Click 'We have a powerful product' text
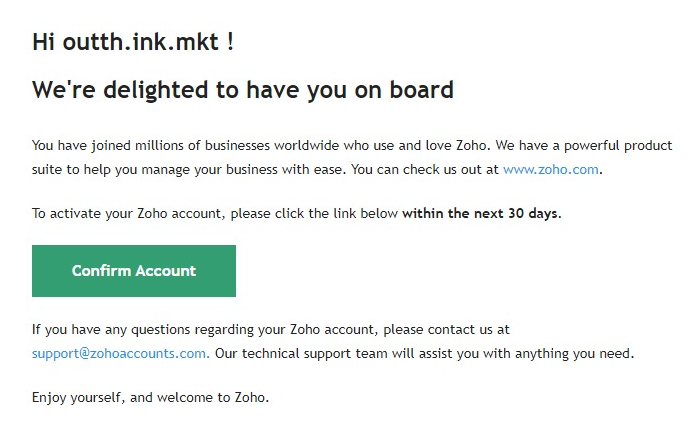700x424 pixels. (584, 145)
